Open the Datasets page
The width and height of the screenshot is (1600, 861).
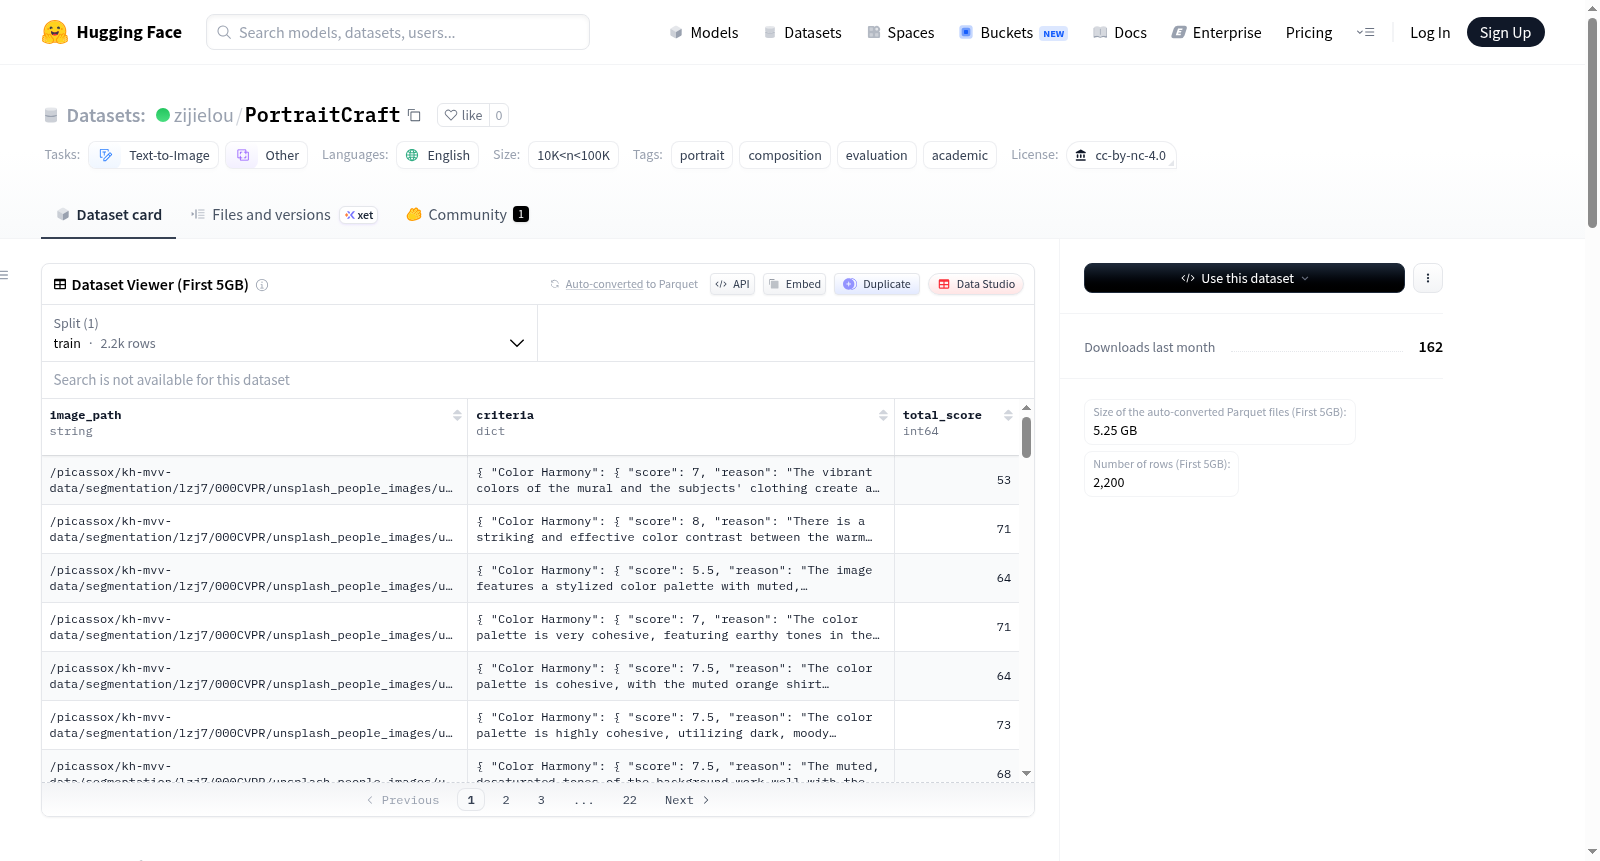[803, 32]
